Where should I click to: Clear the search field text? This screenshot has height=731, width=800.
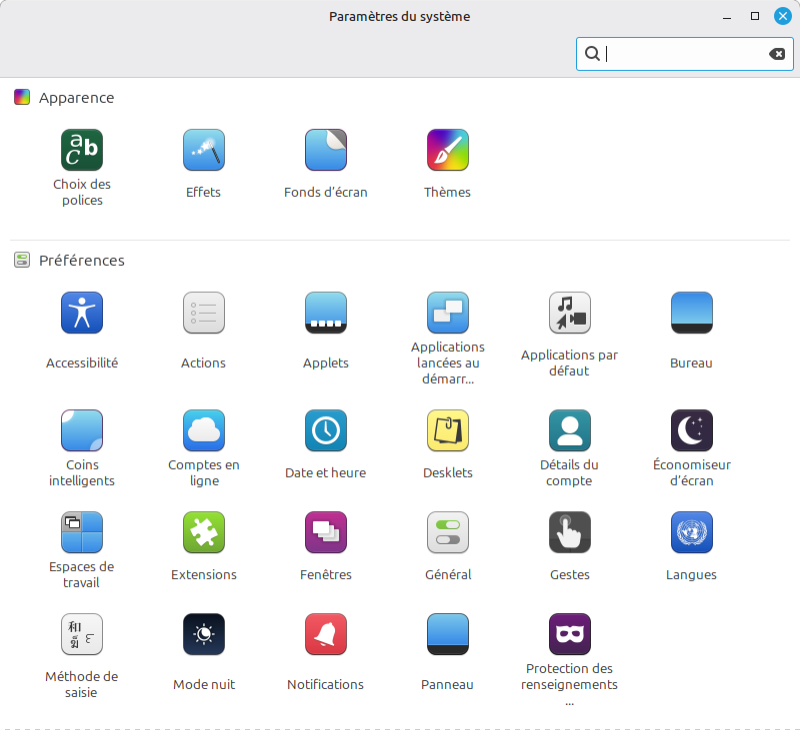[x=777, y=54]
